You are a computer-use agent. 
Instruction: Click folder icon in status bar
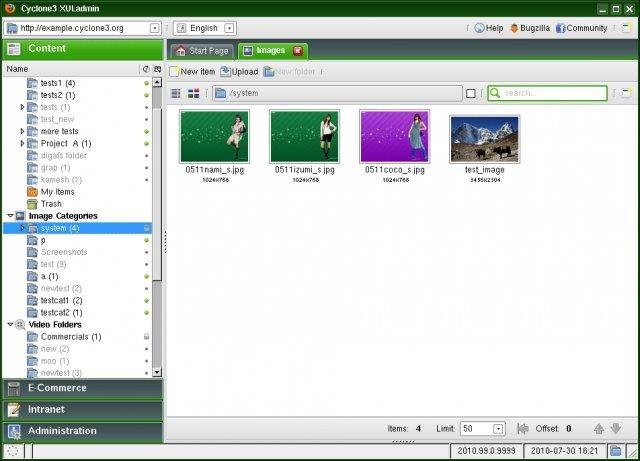614,451
